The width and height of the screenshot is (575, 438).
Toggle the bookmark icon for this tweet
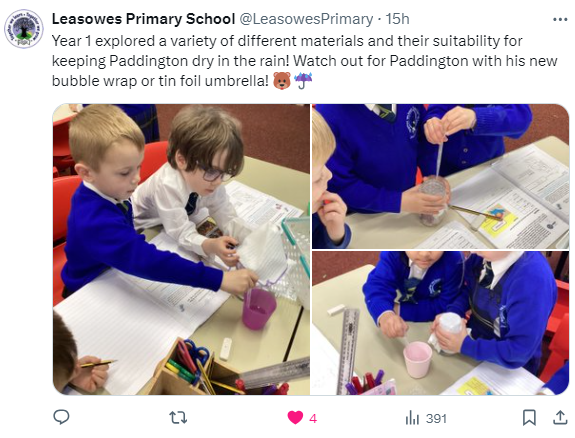pyautogui.click(x=529, y=417)
